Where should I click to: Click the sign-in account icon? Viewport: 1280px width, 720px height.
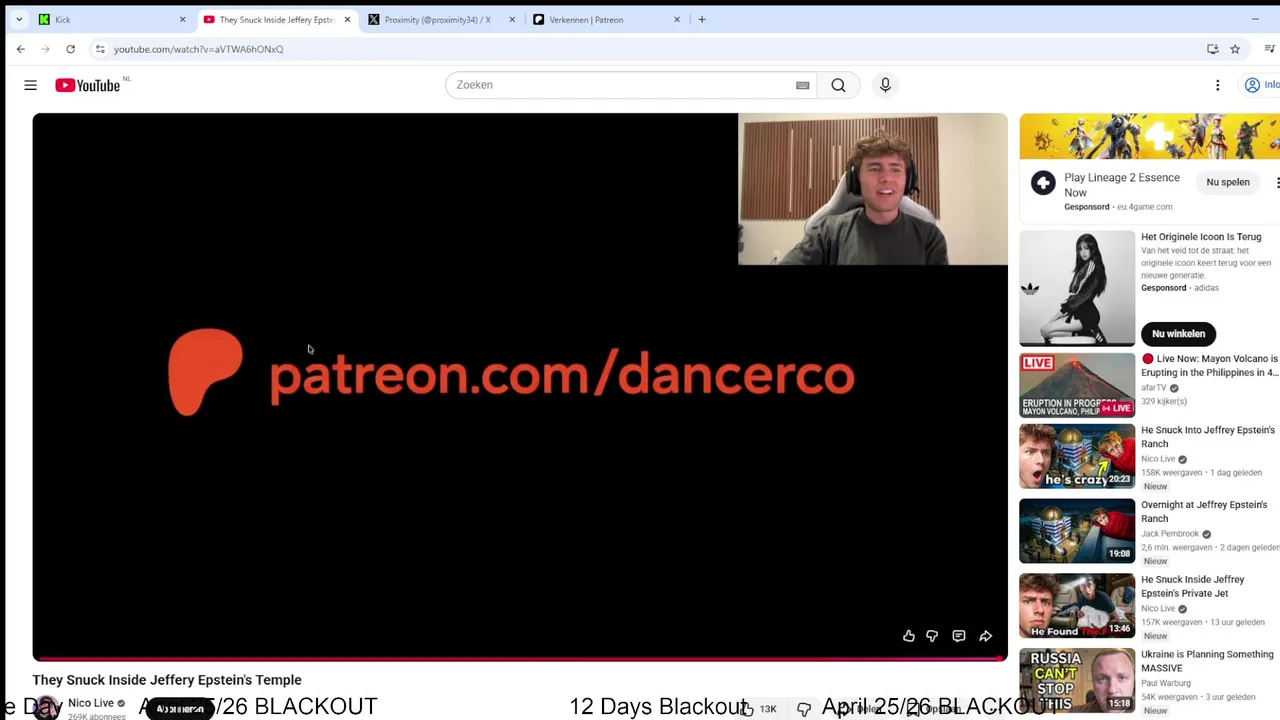click(1252, 85)
